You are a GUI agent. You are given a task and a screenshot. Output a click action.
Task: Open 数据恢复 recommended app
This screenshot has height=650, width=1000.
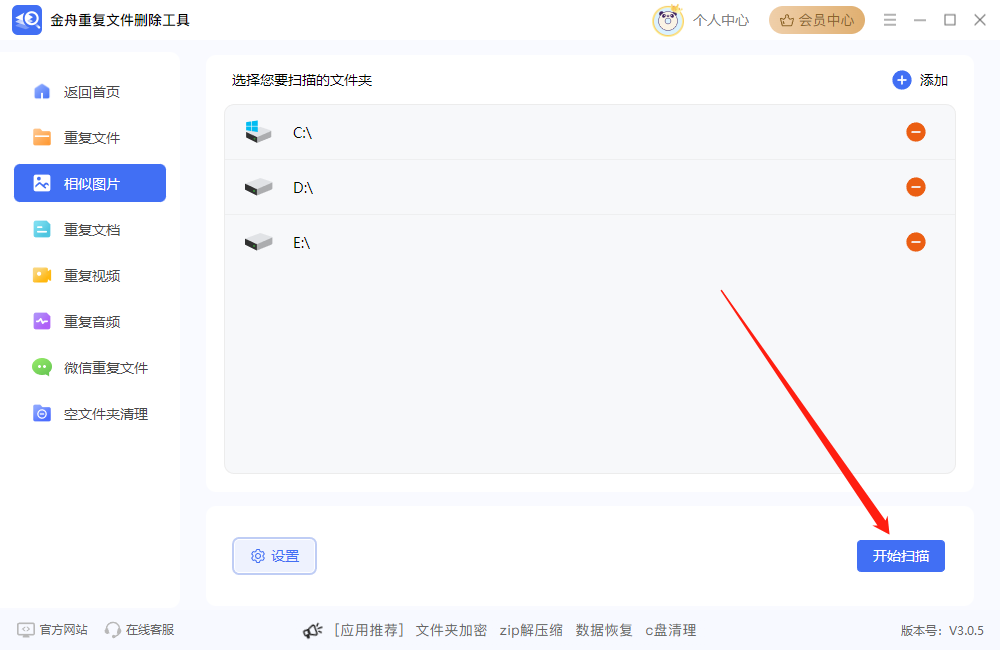(x=604, y=630)
